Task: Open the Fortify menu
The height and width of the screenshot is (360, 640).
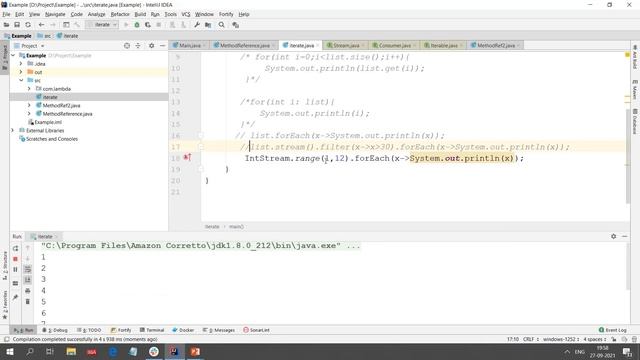Action: [226, 14]
